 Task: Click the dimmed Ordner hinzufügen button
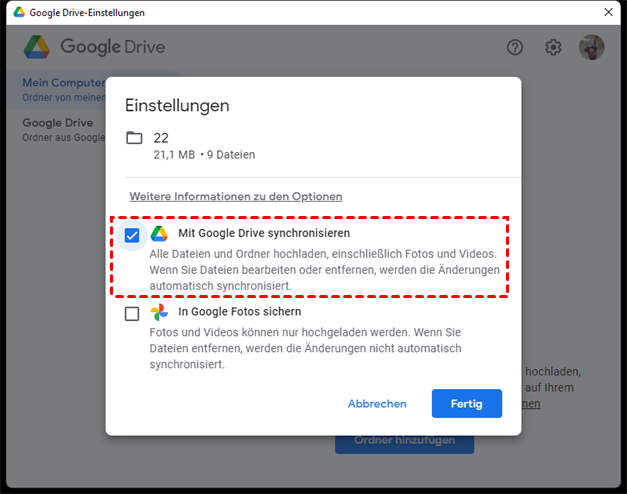point(404,441)
